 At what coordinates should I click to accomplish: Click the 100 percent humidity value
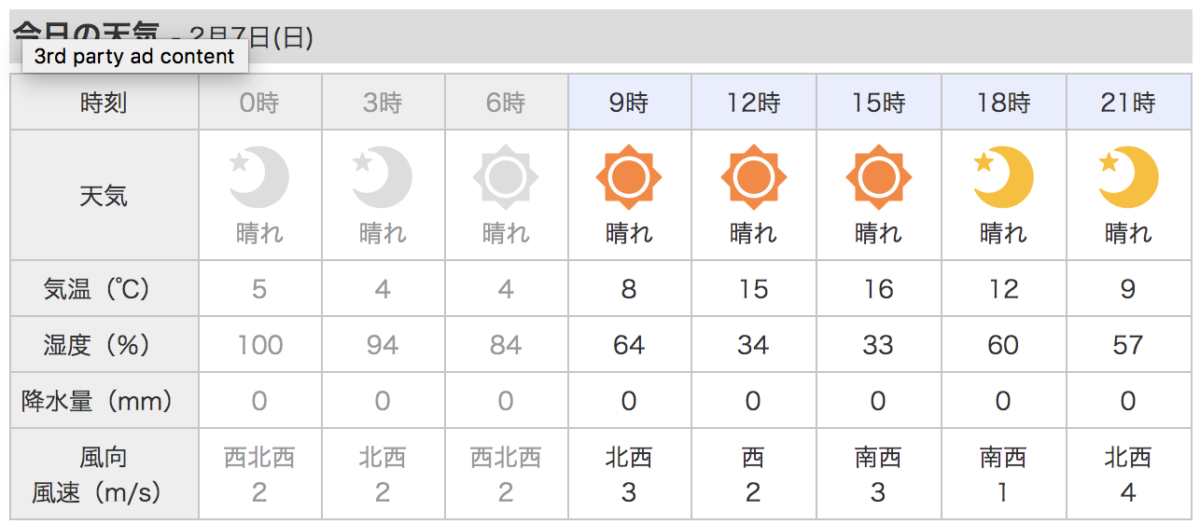point(259,345)
